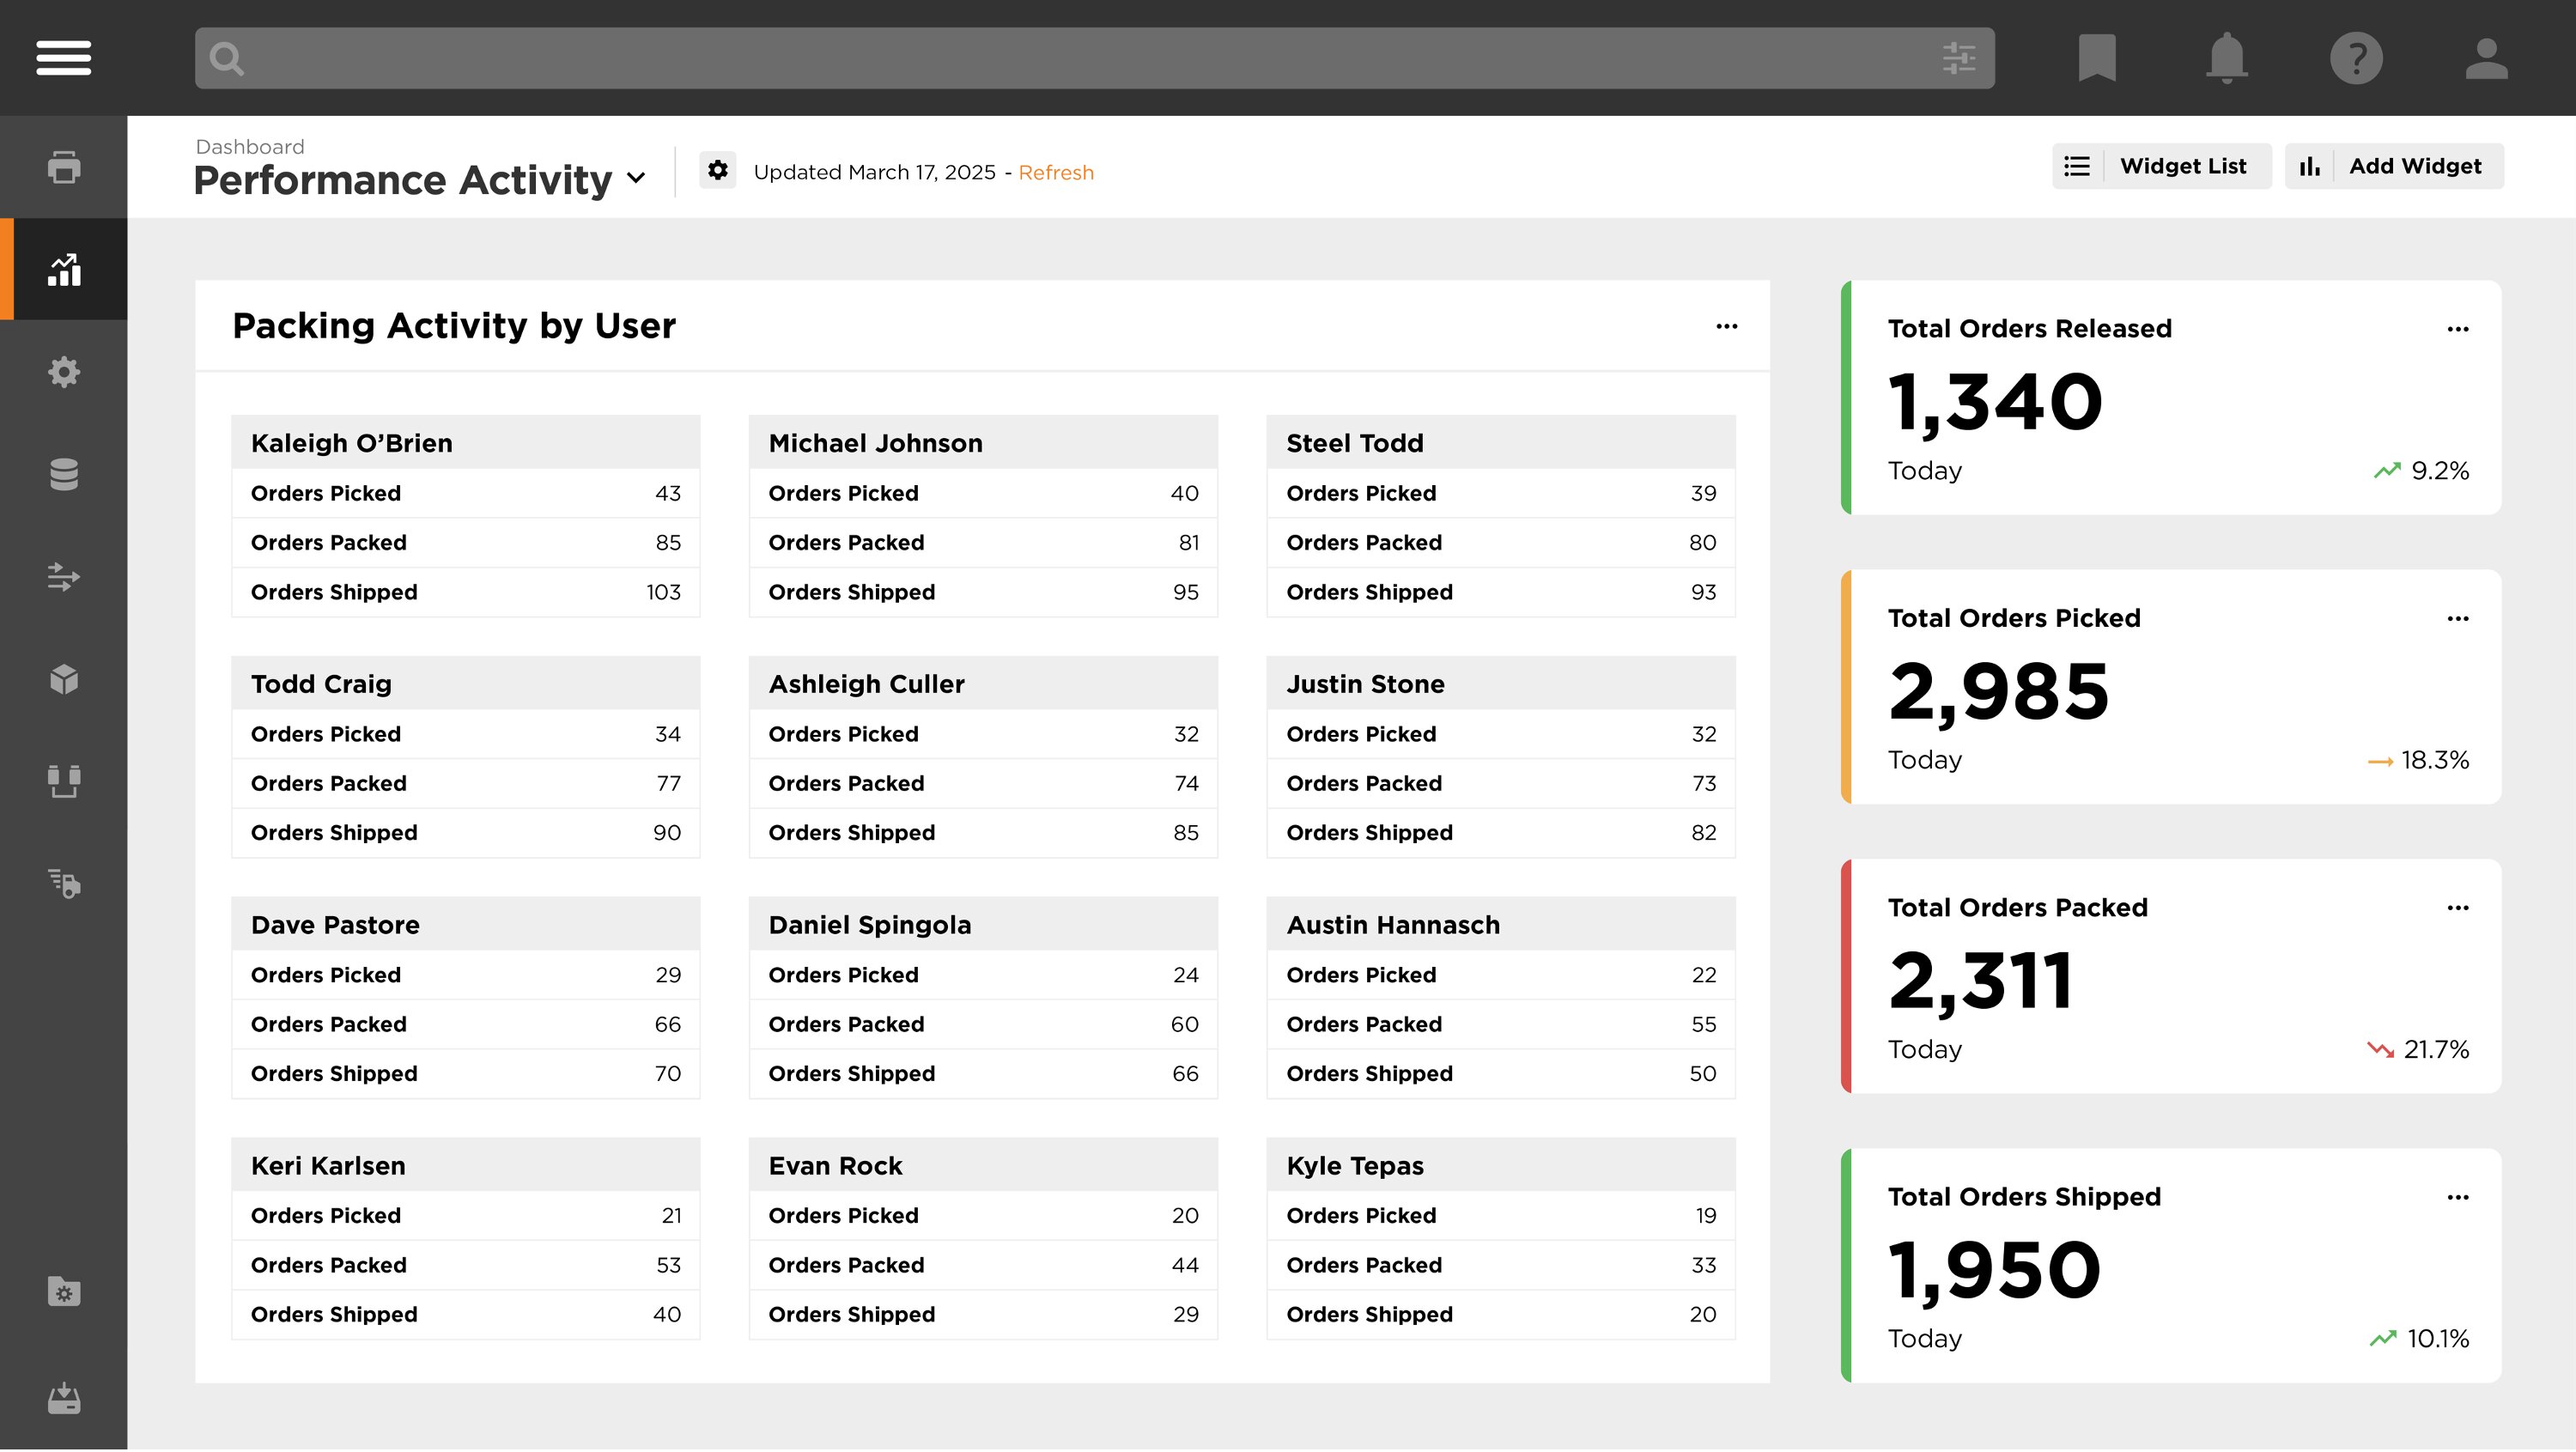Image resolution: width=2576 pixels, height=1452 pixels.
Task: Open the notifications bell
Action: click(x=2226, y=57)
